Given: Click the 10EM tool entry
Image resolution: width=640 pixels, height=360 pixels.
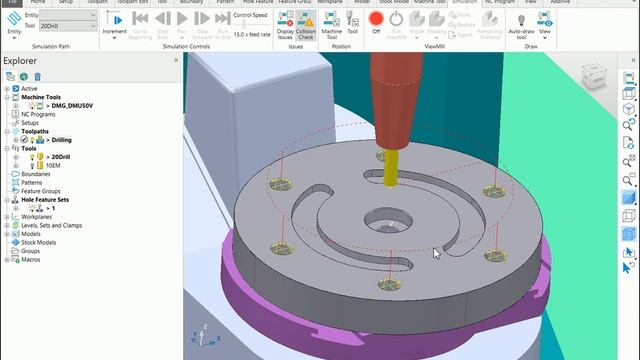Looking at the screenshot, I should click(x=53, y=166).
